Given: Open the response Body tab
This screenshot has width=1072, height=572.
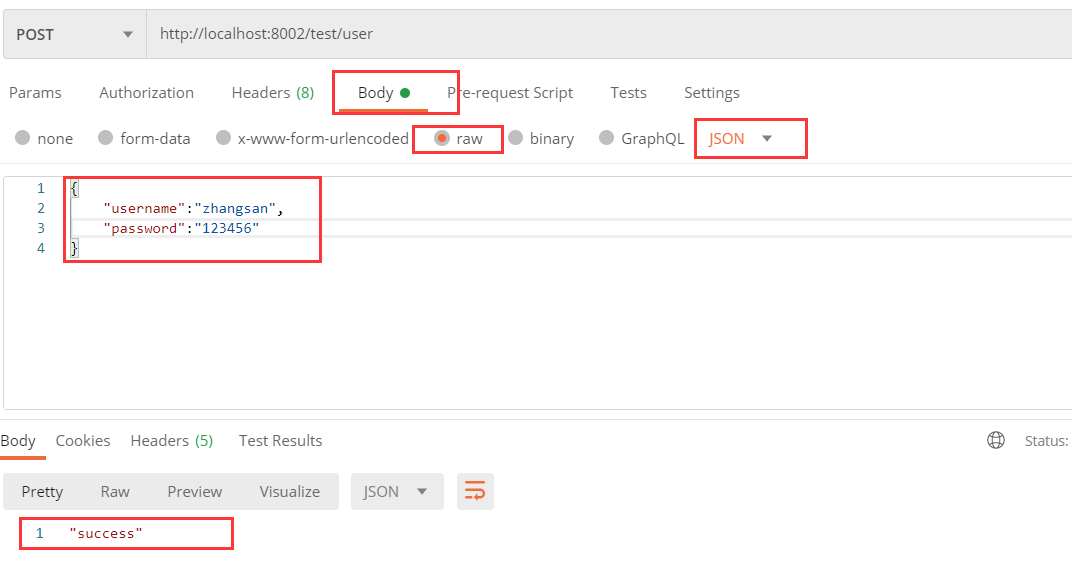Looking at the screenshot, I should tap(18, 441).
